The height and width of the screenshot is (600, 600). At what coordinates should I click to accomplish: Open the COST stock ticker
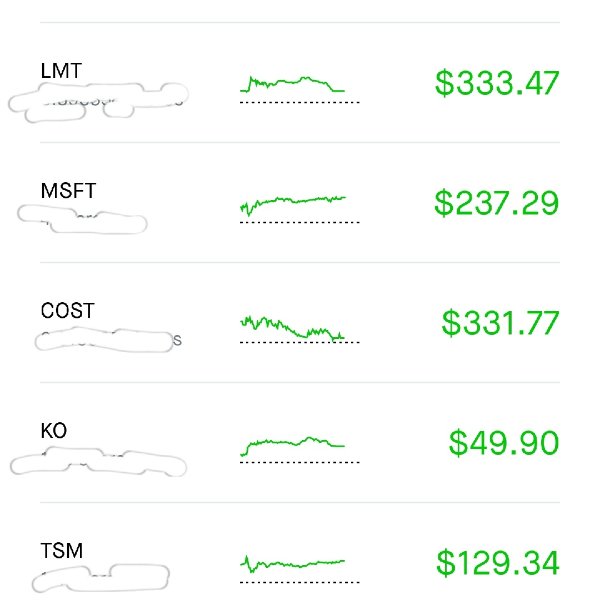pyautogui.click(x=68, y=311)
